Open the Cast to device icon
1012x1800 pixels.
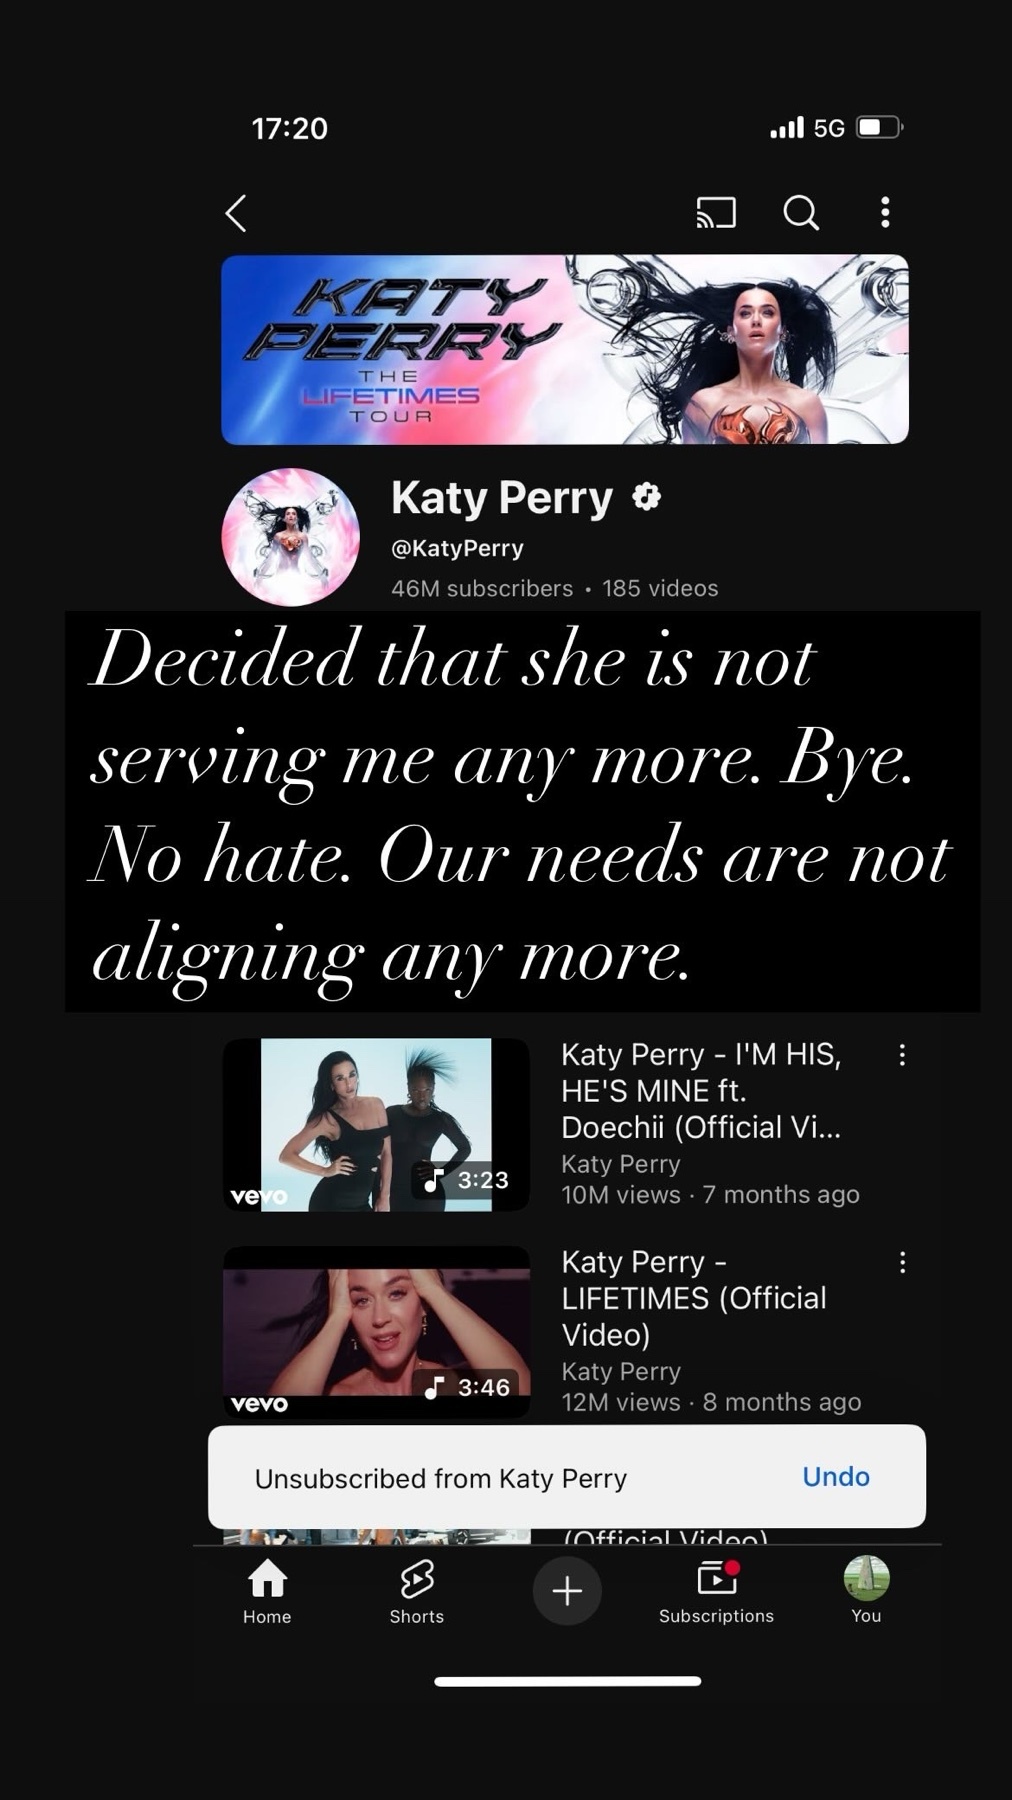[x=716, y=213]
